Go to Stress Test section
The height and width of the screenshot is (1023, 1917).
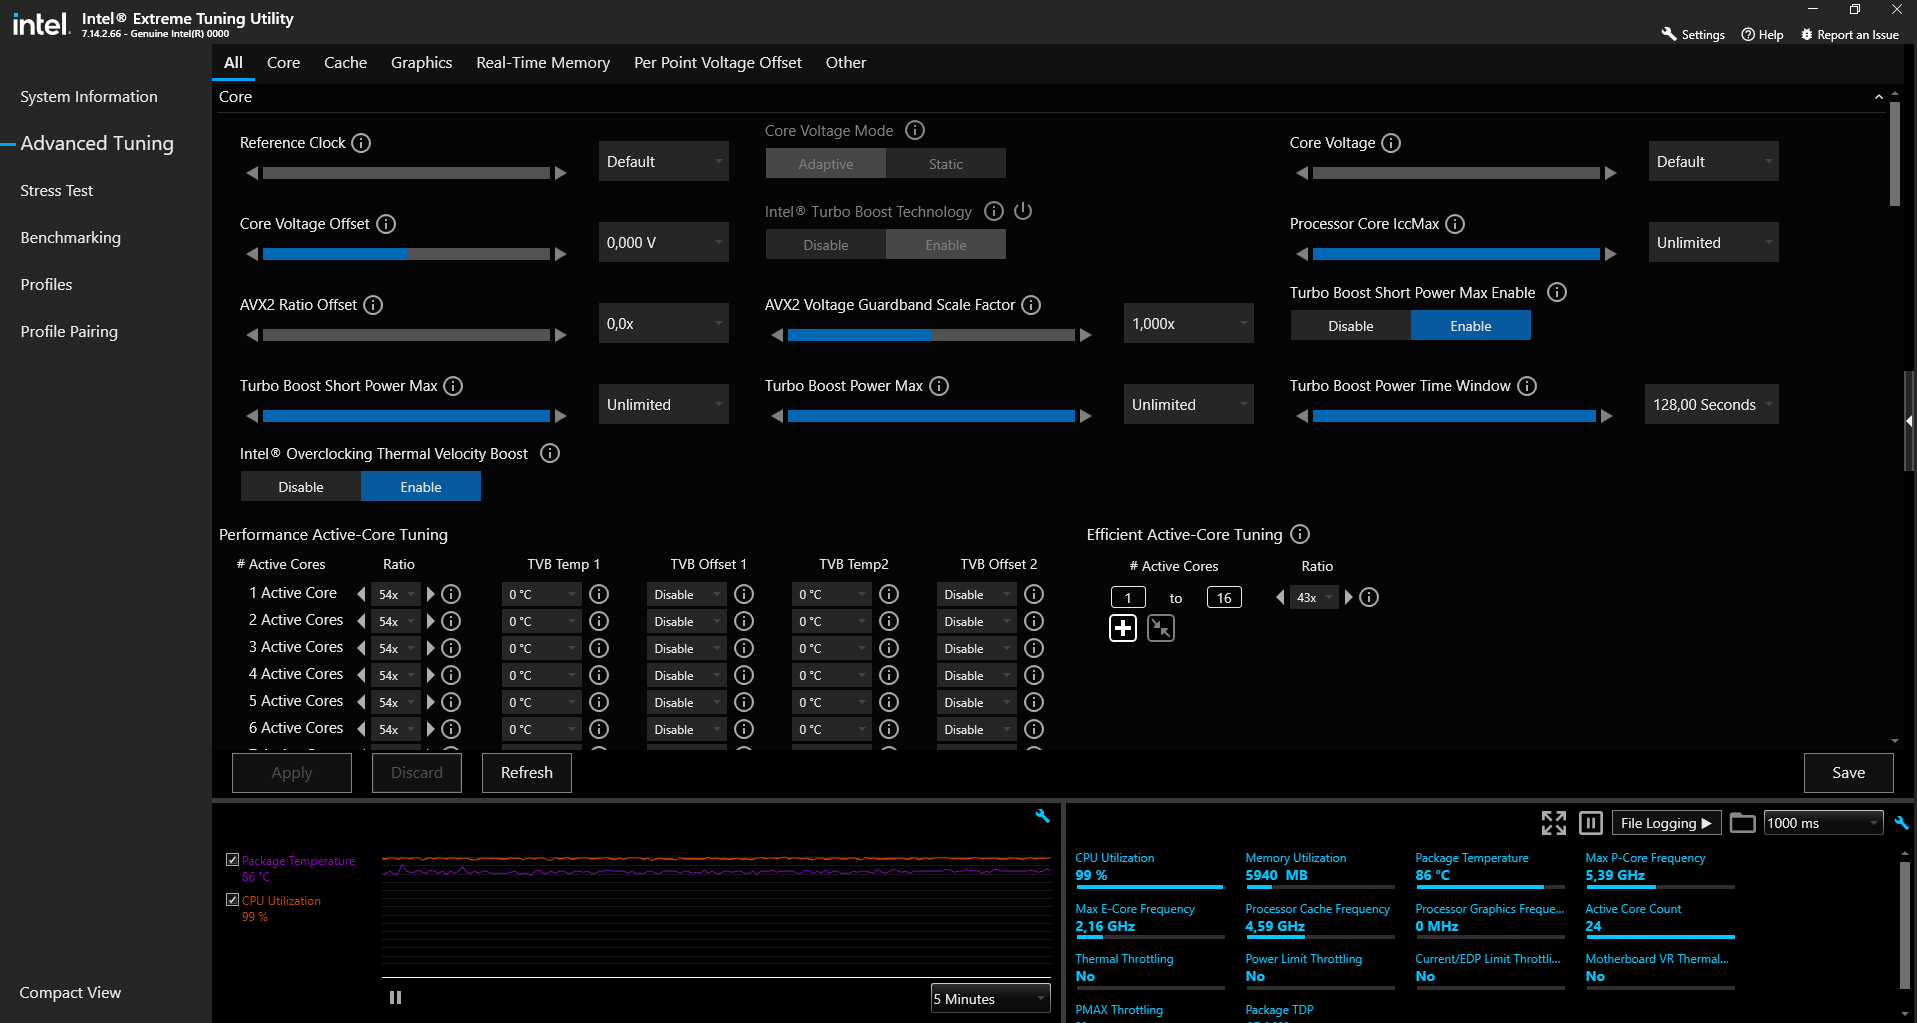point(57,190)
